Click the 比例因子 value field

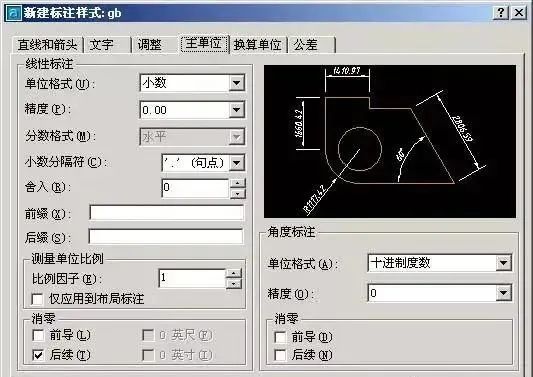192,278
